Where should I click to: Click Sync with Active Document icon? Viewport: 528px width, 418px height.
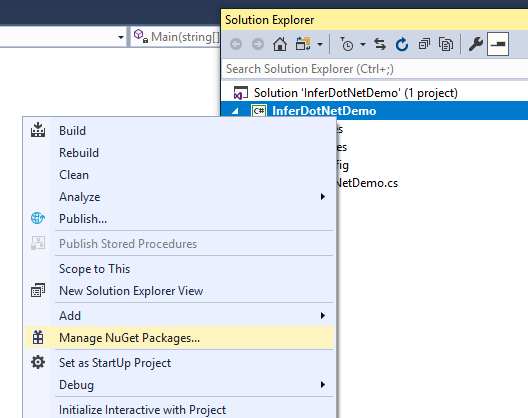(x=380, y=44)
